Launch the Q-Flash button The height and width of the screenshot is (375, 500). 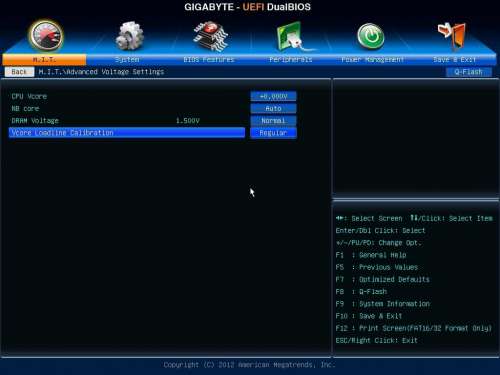pyautogui.click(x=468, y=72)
